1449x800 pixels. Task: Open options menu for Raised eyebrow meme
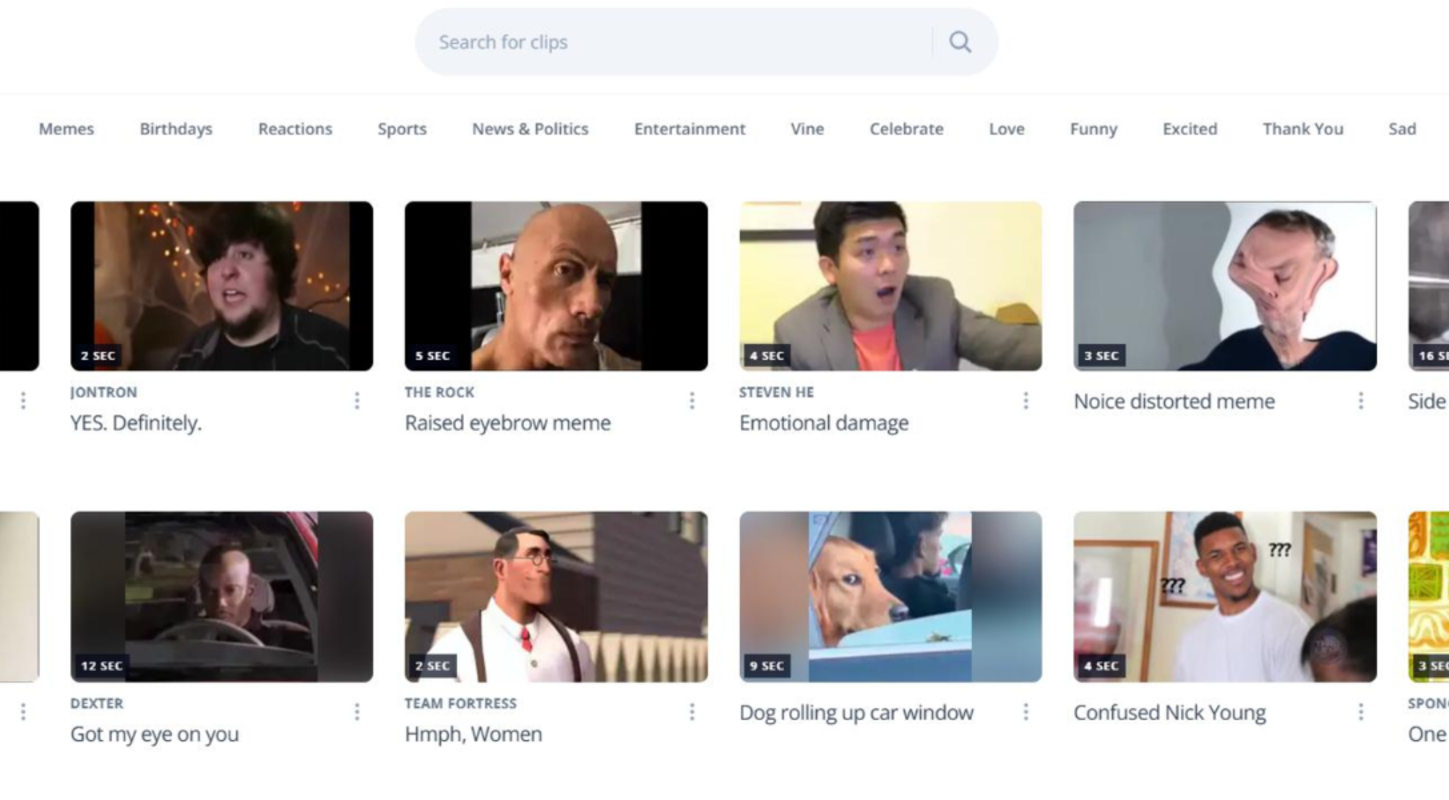[692, 401]
